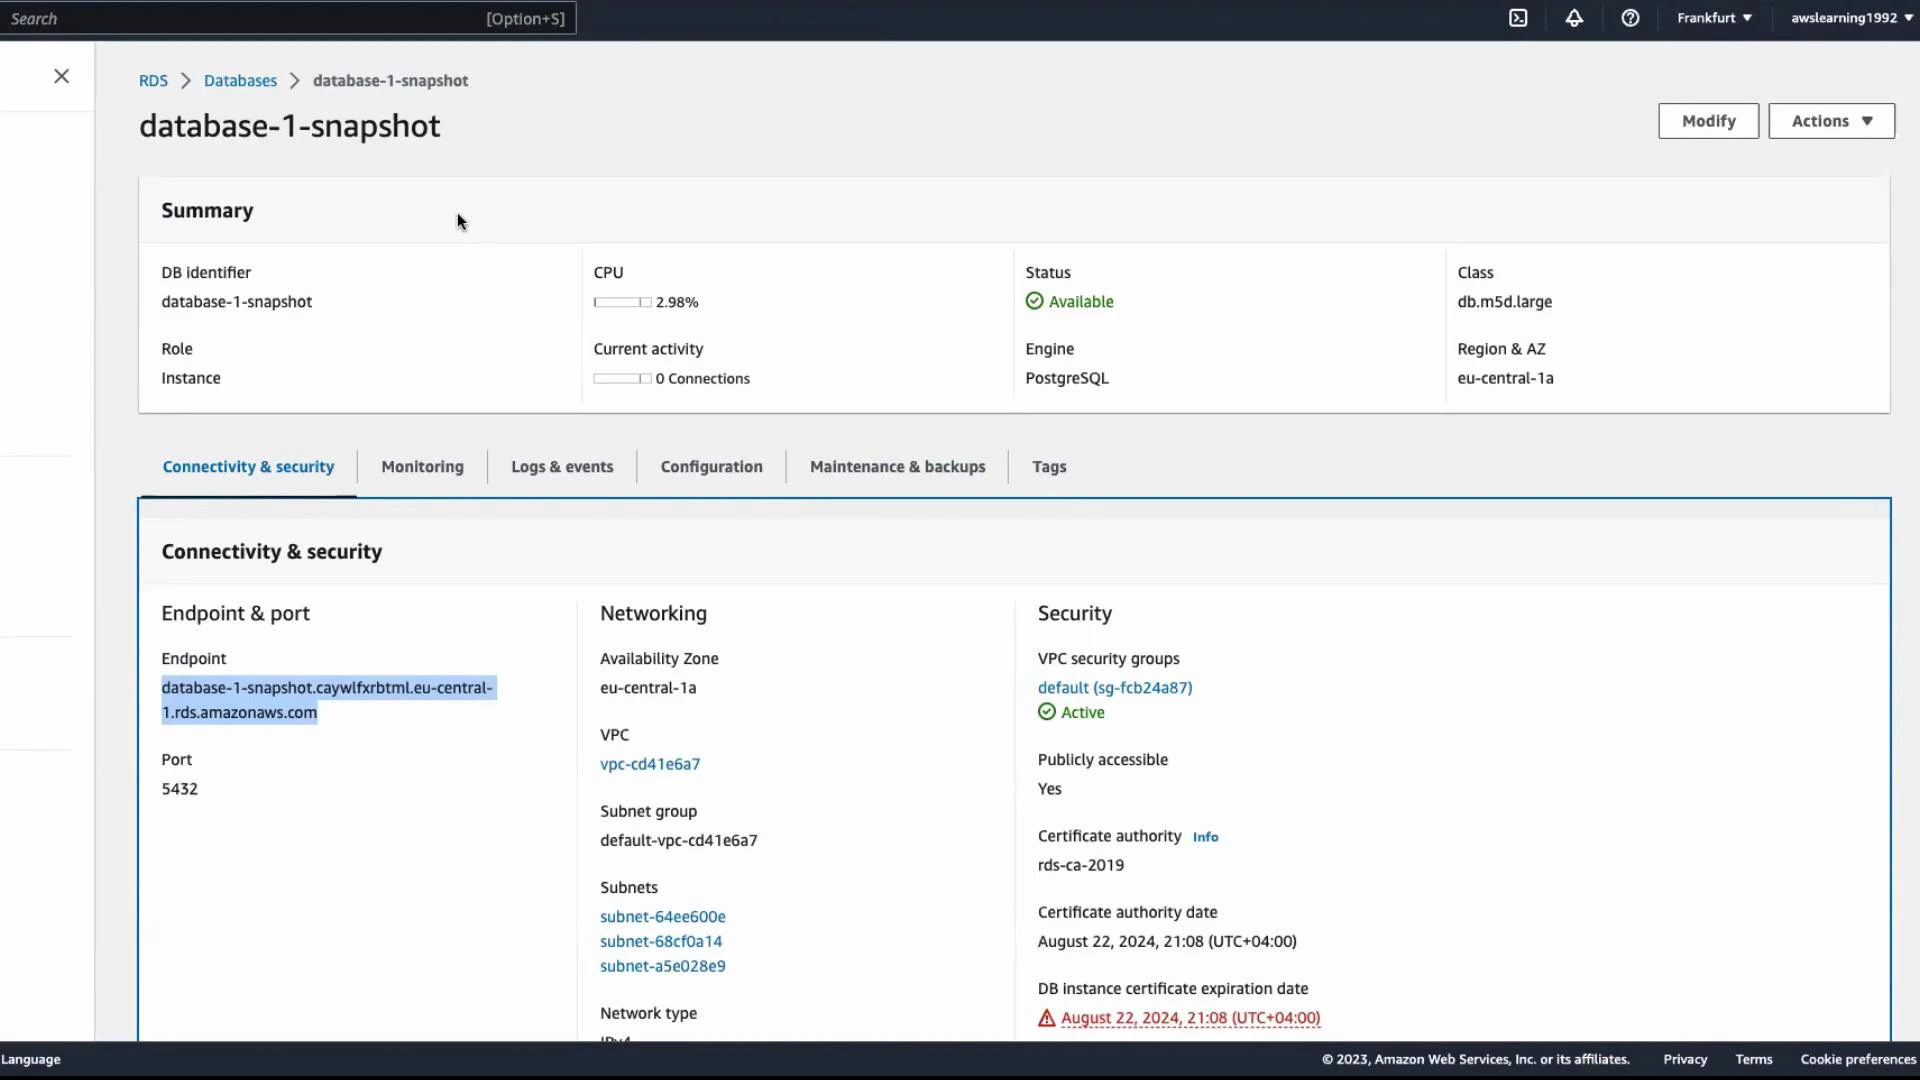The image size is (1920, 1080).
Task: Open the awslearning1992 account menu
Action: (x=1849, y=18)
